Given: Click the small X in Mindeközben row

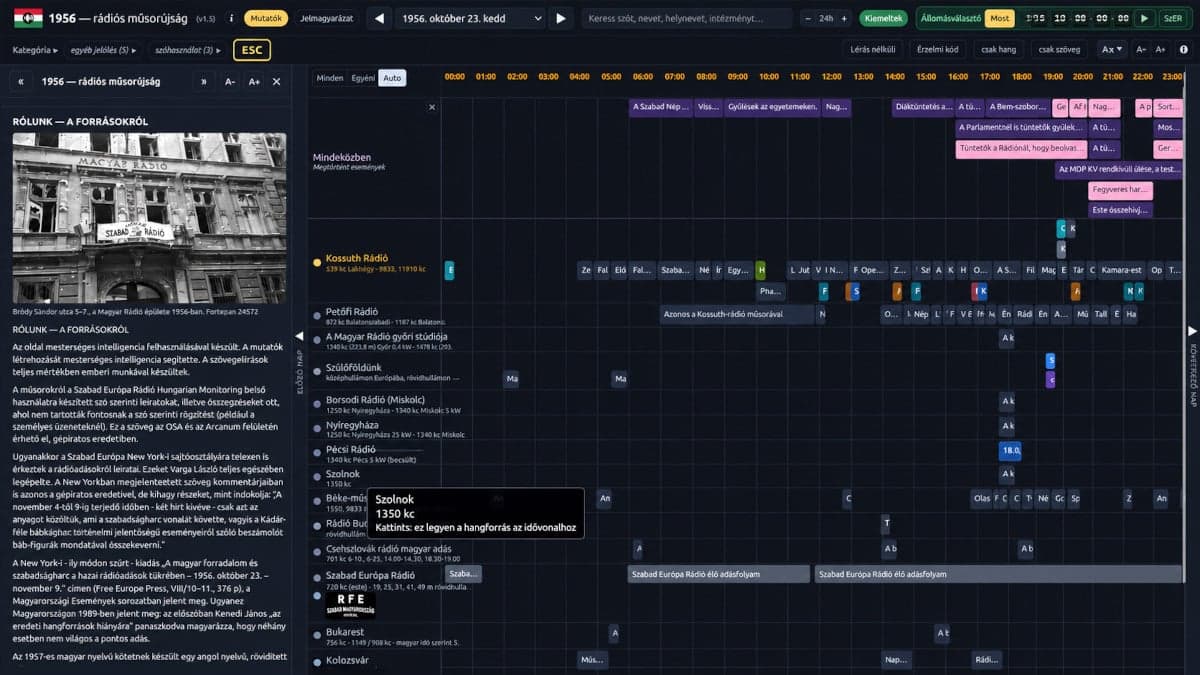Looking at the screenshot, I should pyautogui.click(x=432, y=107).
